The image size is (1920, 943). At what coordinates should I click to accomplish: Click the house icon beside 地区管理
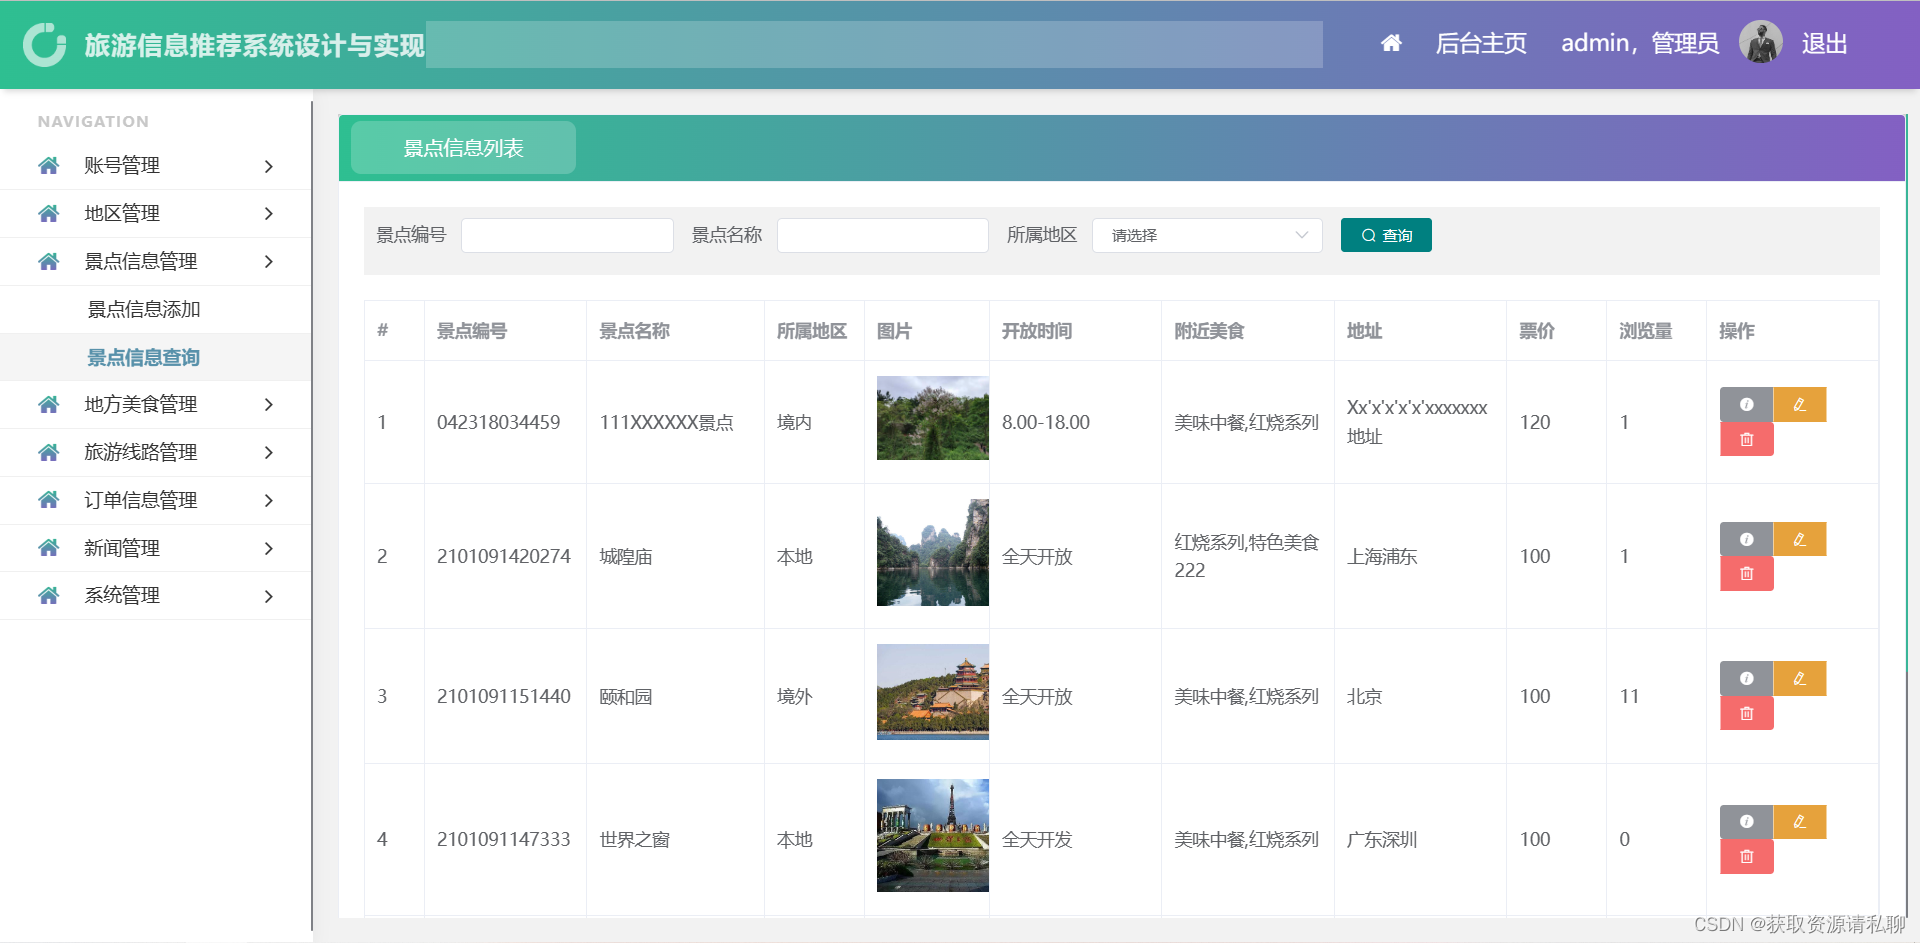pyautogui.click(x=48, y=213)
